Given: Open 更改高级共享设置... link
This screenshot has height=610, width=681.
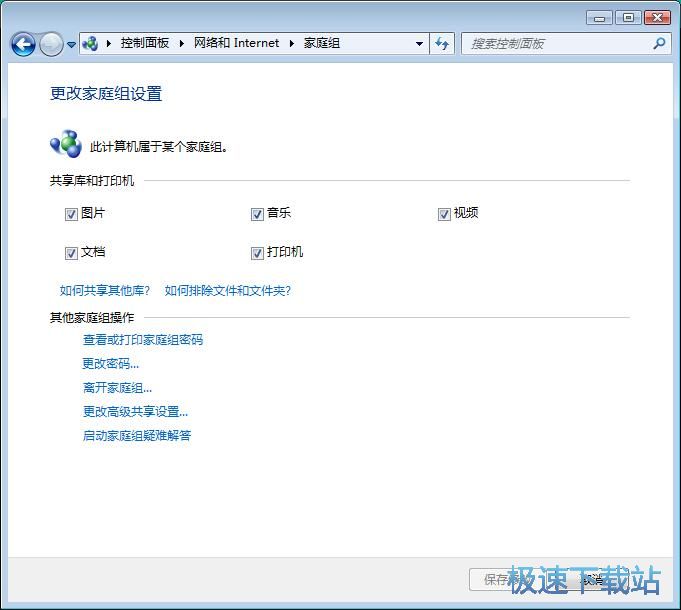Looking at the screenshot, I should tap(136, 411).
